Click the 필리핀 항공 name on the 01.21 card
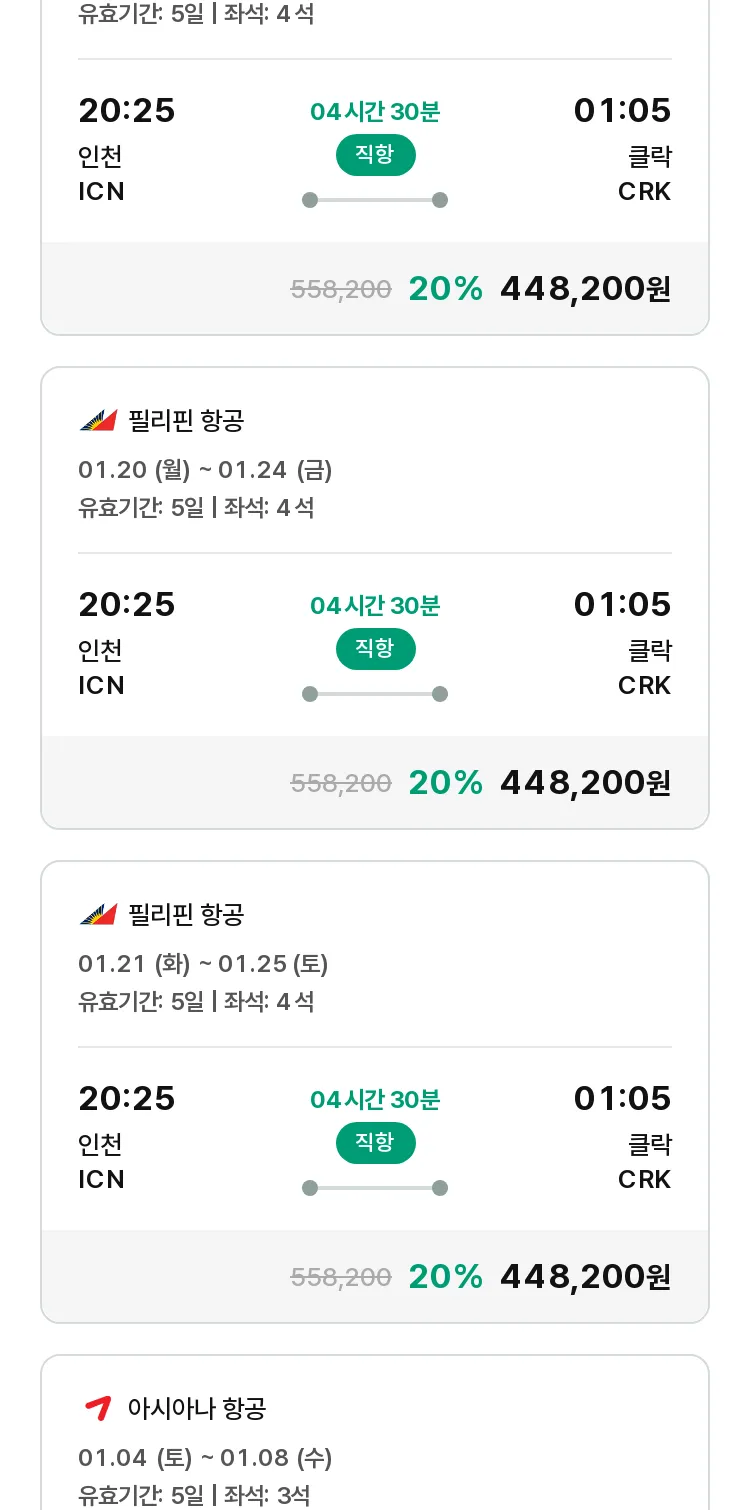 tap(186, 915)
